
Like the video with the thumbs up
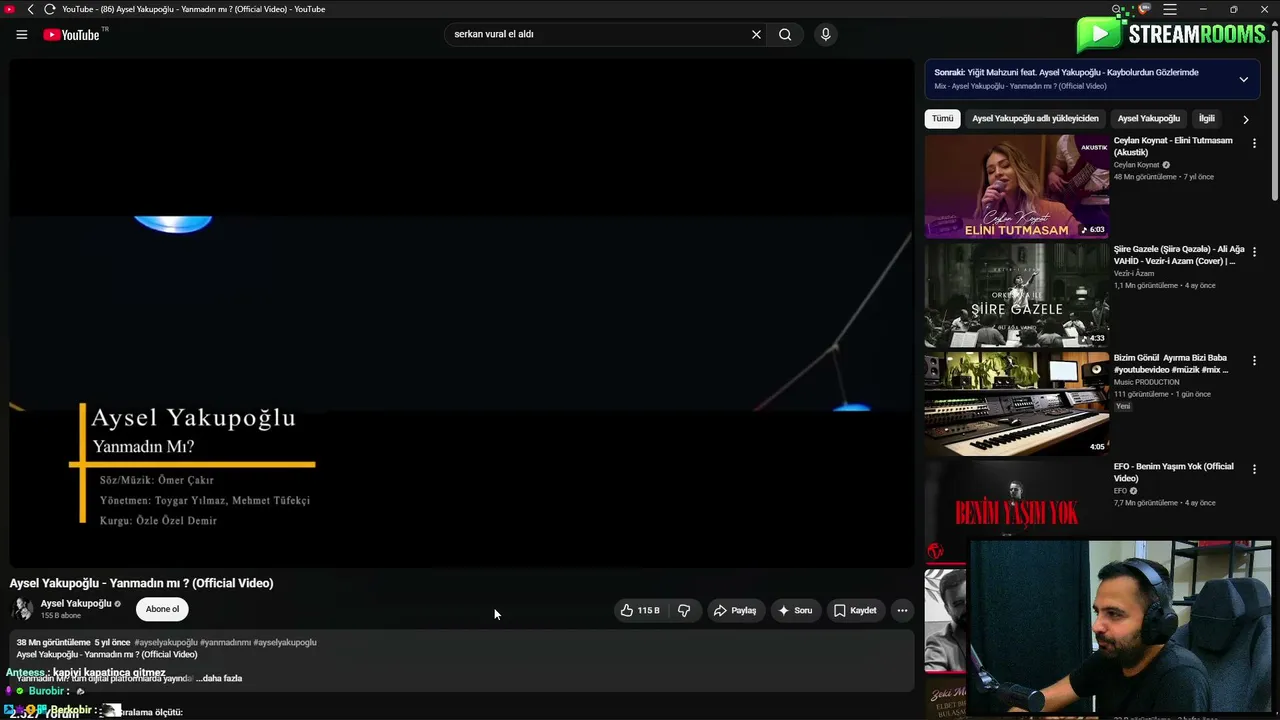pos(640,610)
